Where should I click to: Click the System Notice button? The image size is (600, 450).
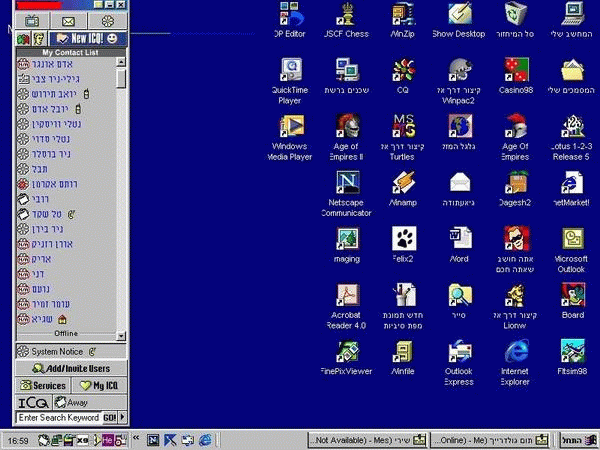pos(71,351)
